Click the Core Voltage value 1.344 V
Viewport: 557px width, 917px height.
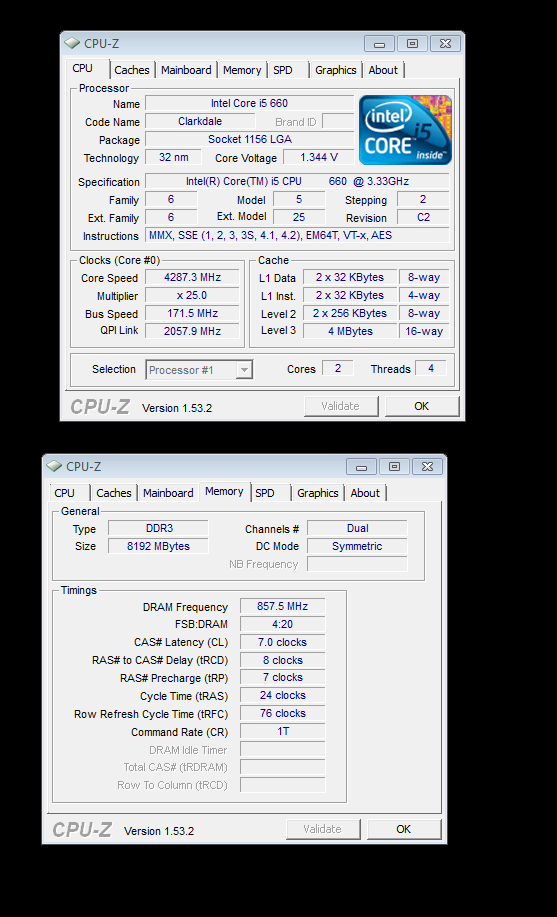click(x=319, y=157)
